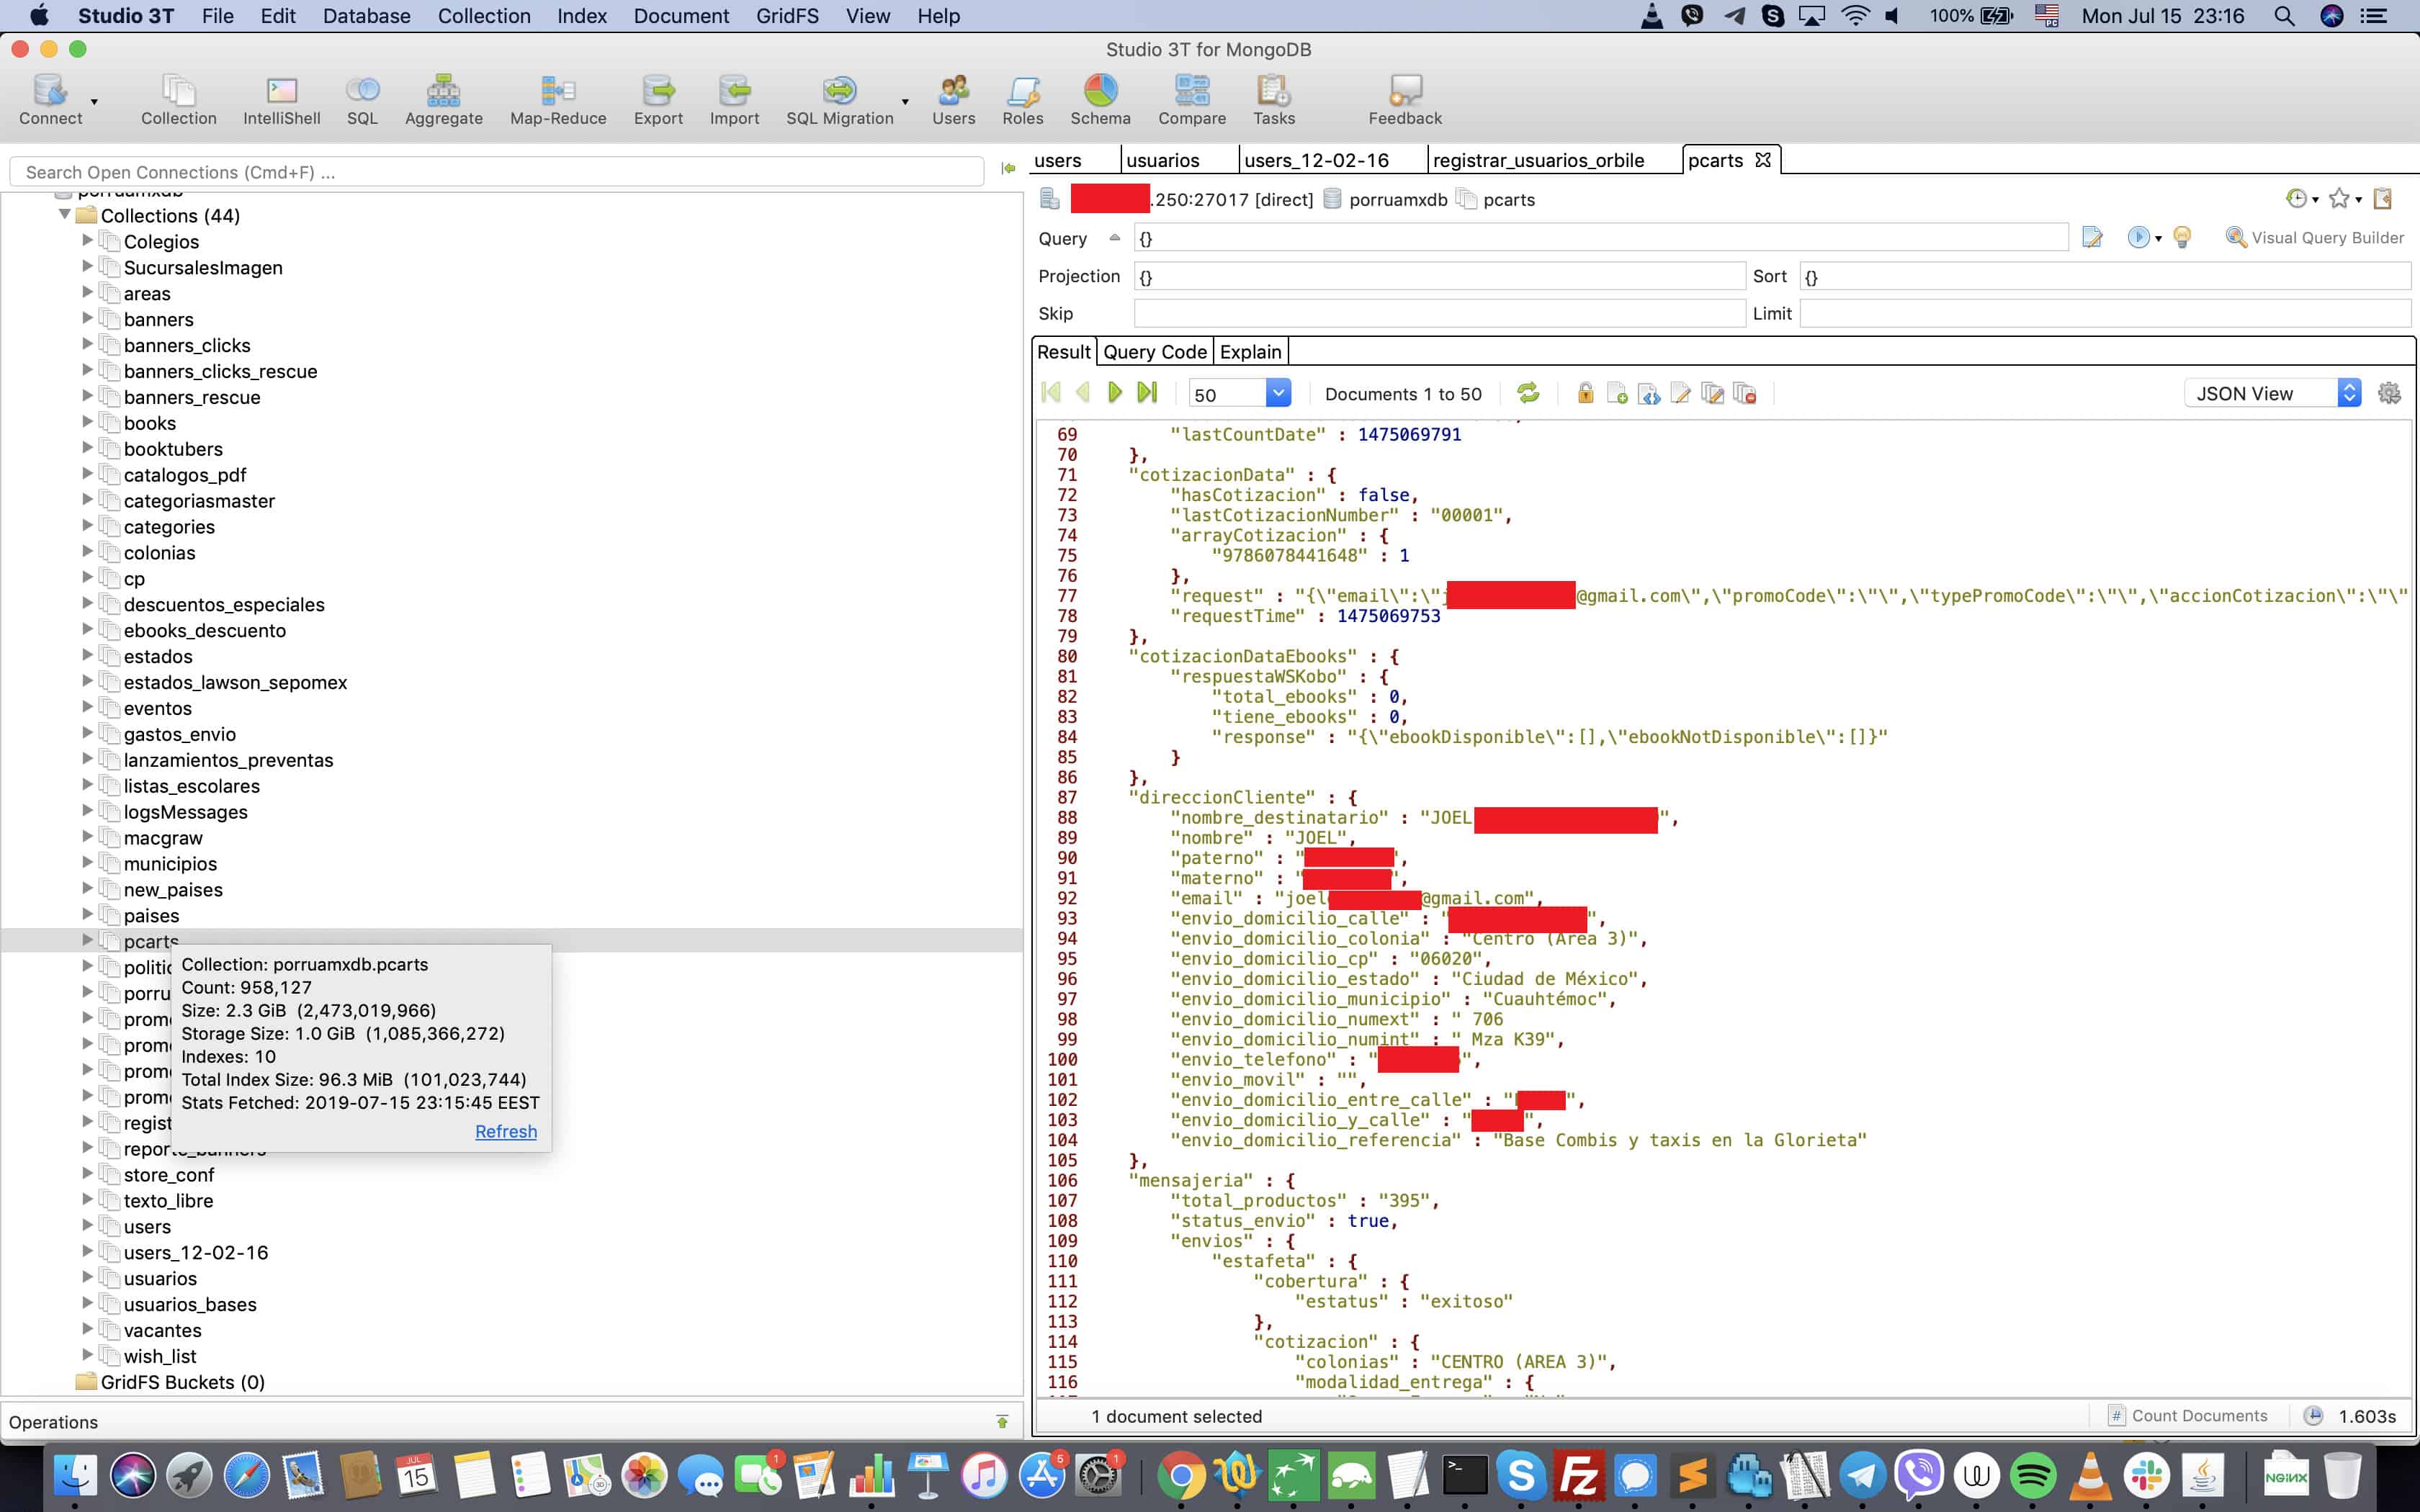2420x1512 pixels.
Task: Refresh the query results
Action: coord(1528,393)
